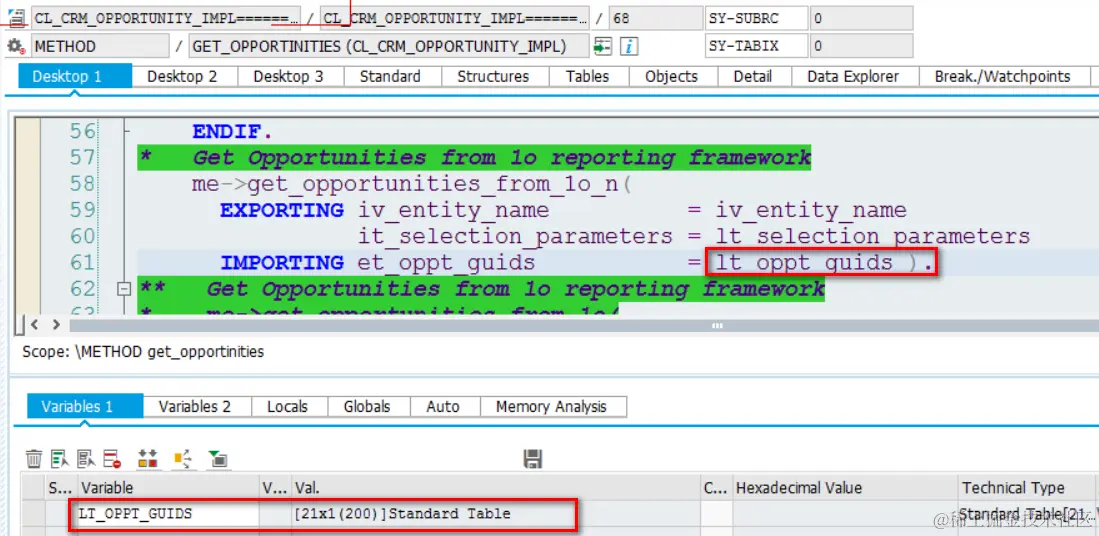
Task: Select the Auto tab
Action: [443, 406]
